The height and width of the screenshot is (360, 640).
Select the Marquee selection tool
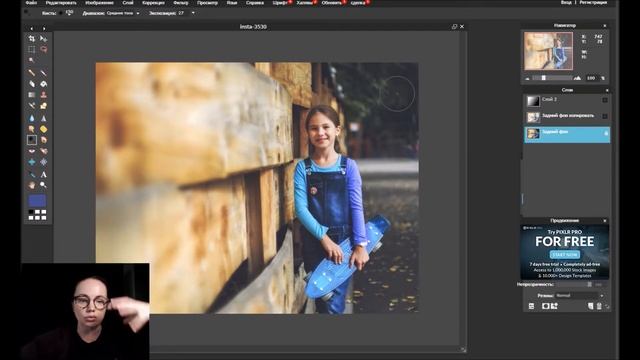(x=31, y=49)
